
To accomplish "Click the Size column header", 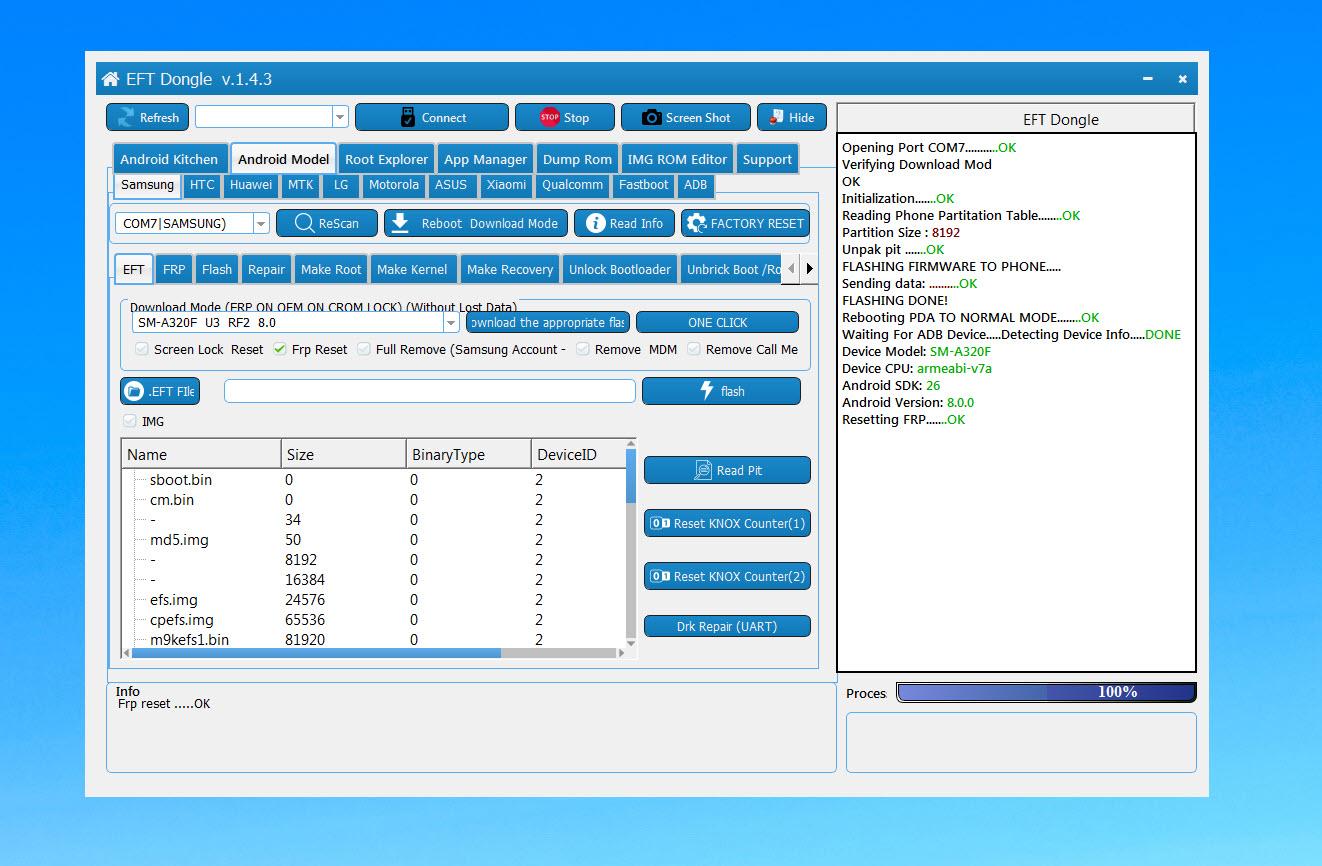I will [343, 454].
